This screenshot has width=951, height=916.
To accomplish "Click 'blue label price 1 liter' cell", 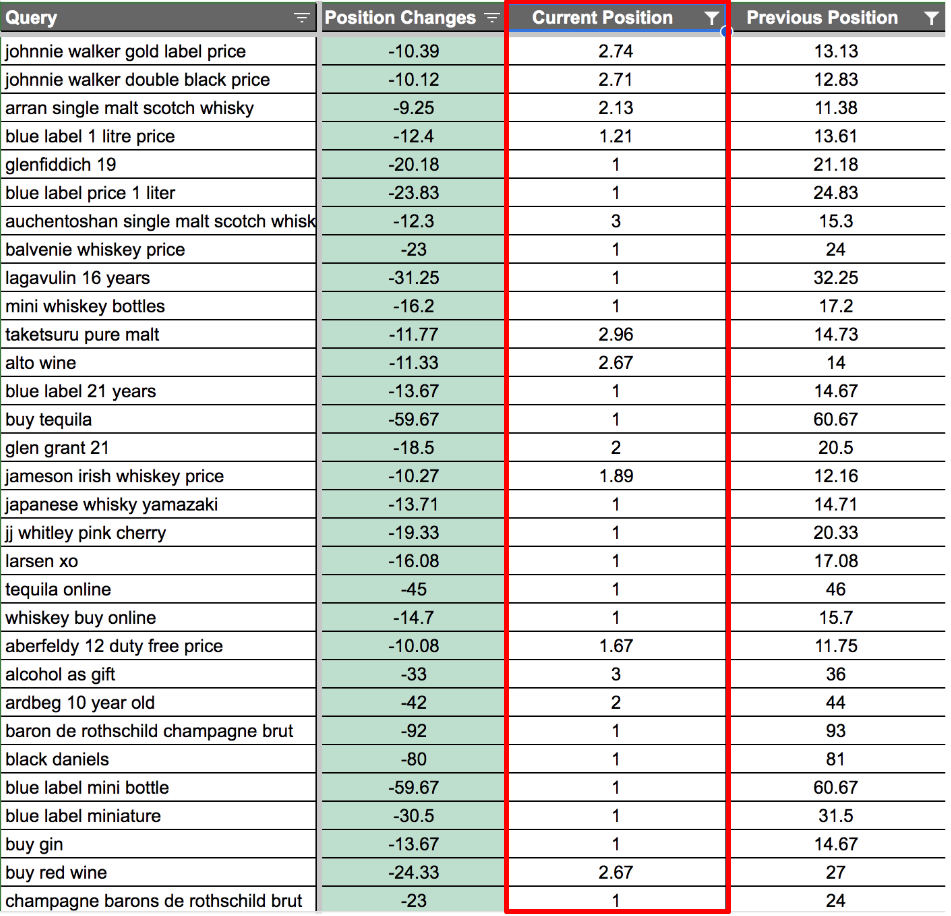I will click(x=159, y=193).
